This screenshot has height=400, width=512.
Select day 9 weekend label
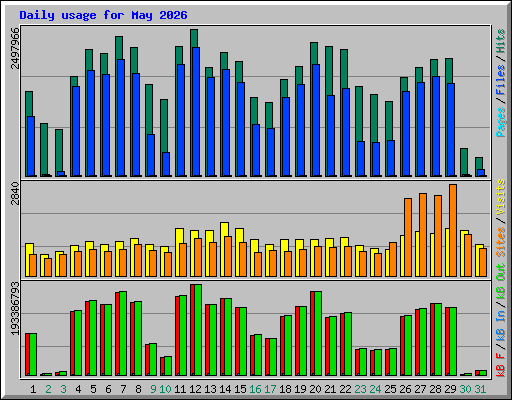pyautogui.click(x=153, y=389)
